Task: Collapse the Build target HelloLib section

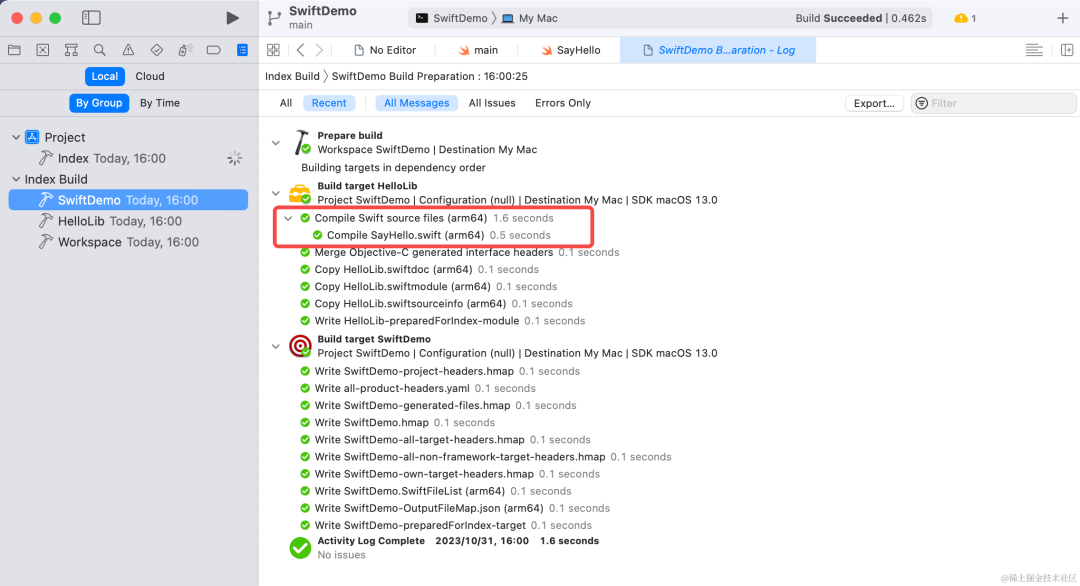Action: tap(276, 193)
